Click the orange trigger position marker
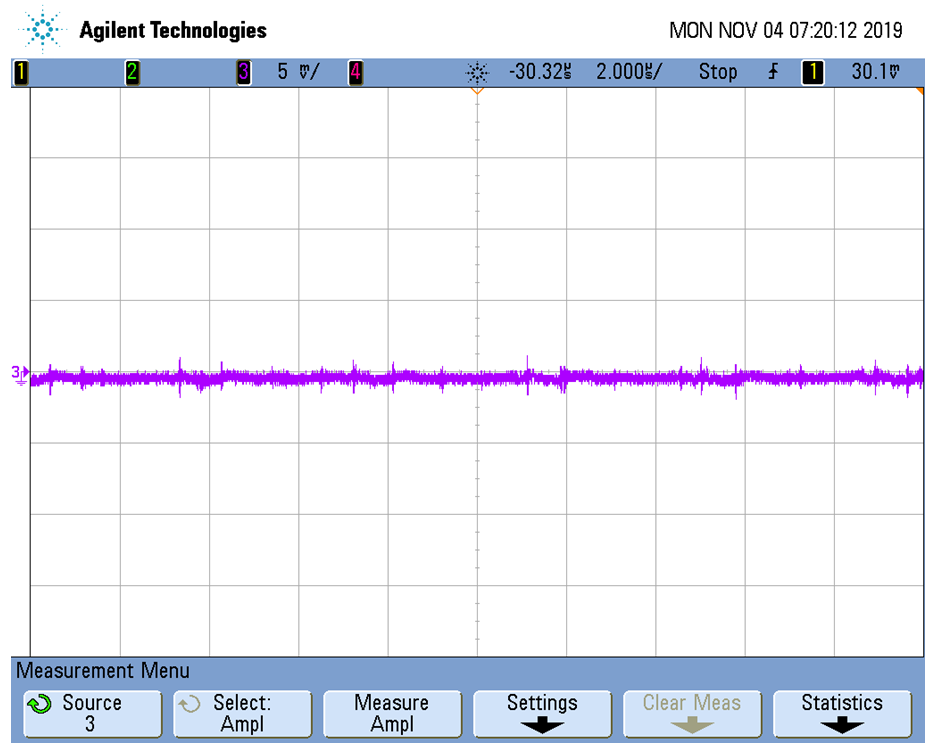This screenshot has width=948, height=756. pyautogui.click(x=475, y=88)
